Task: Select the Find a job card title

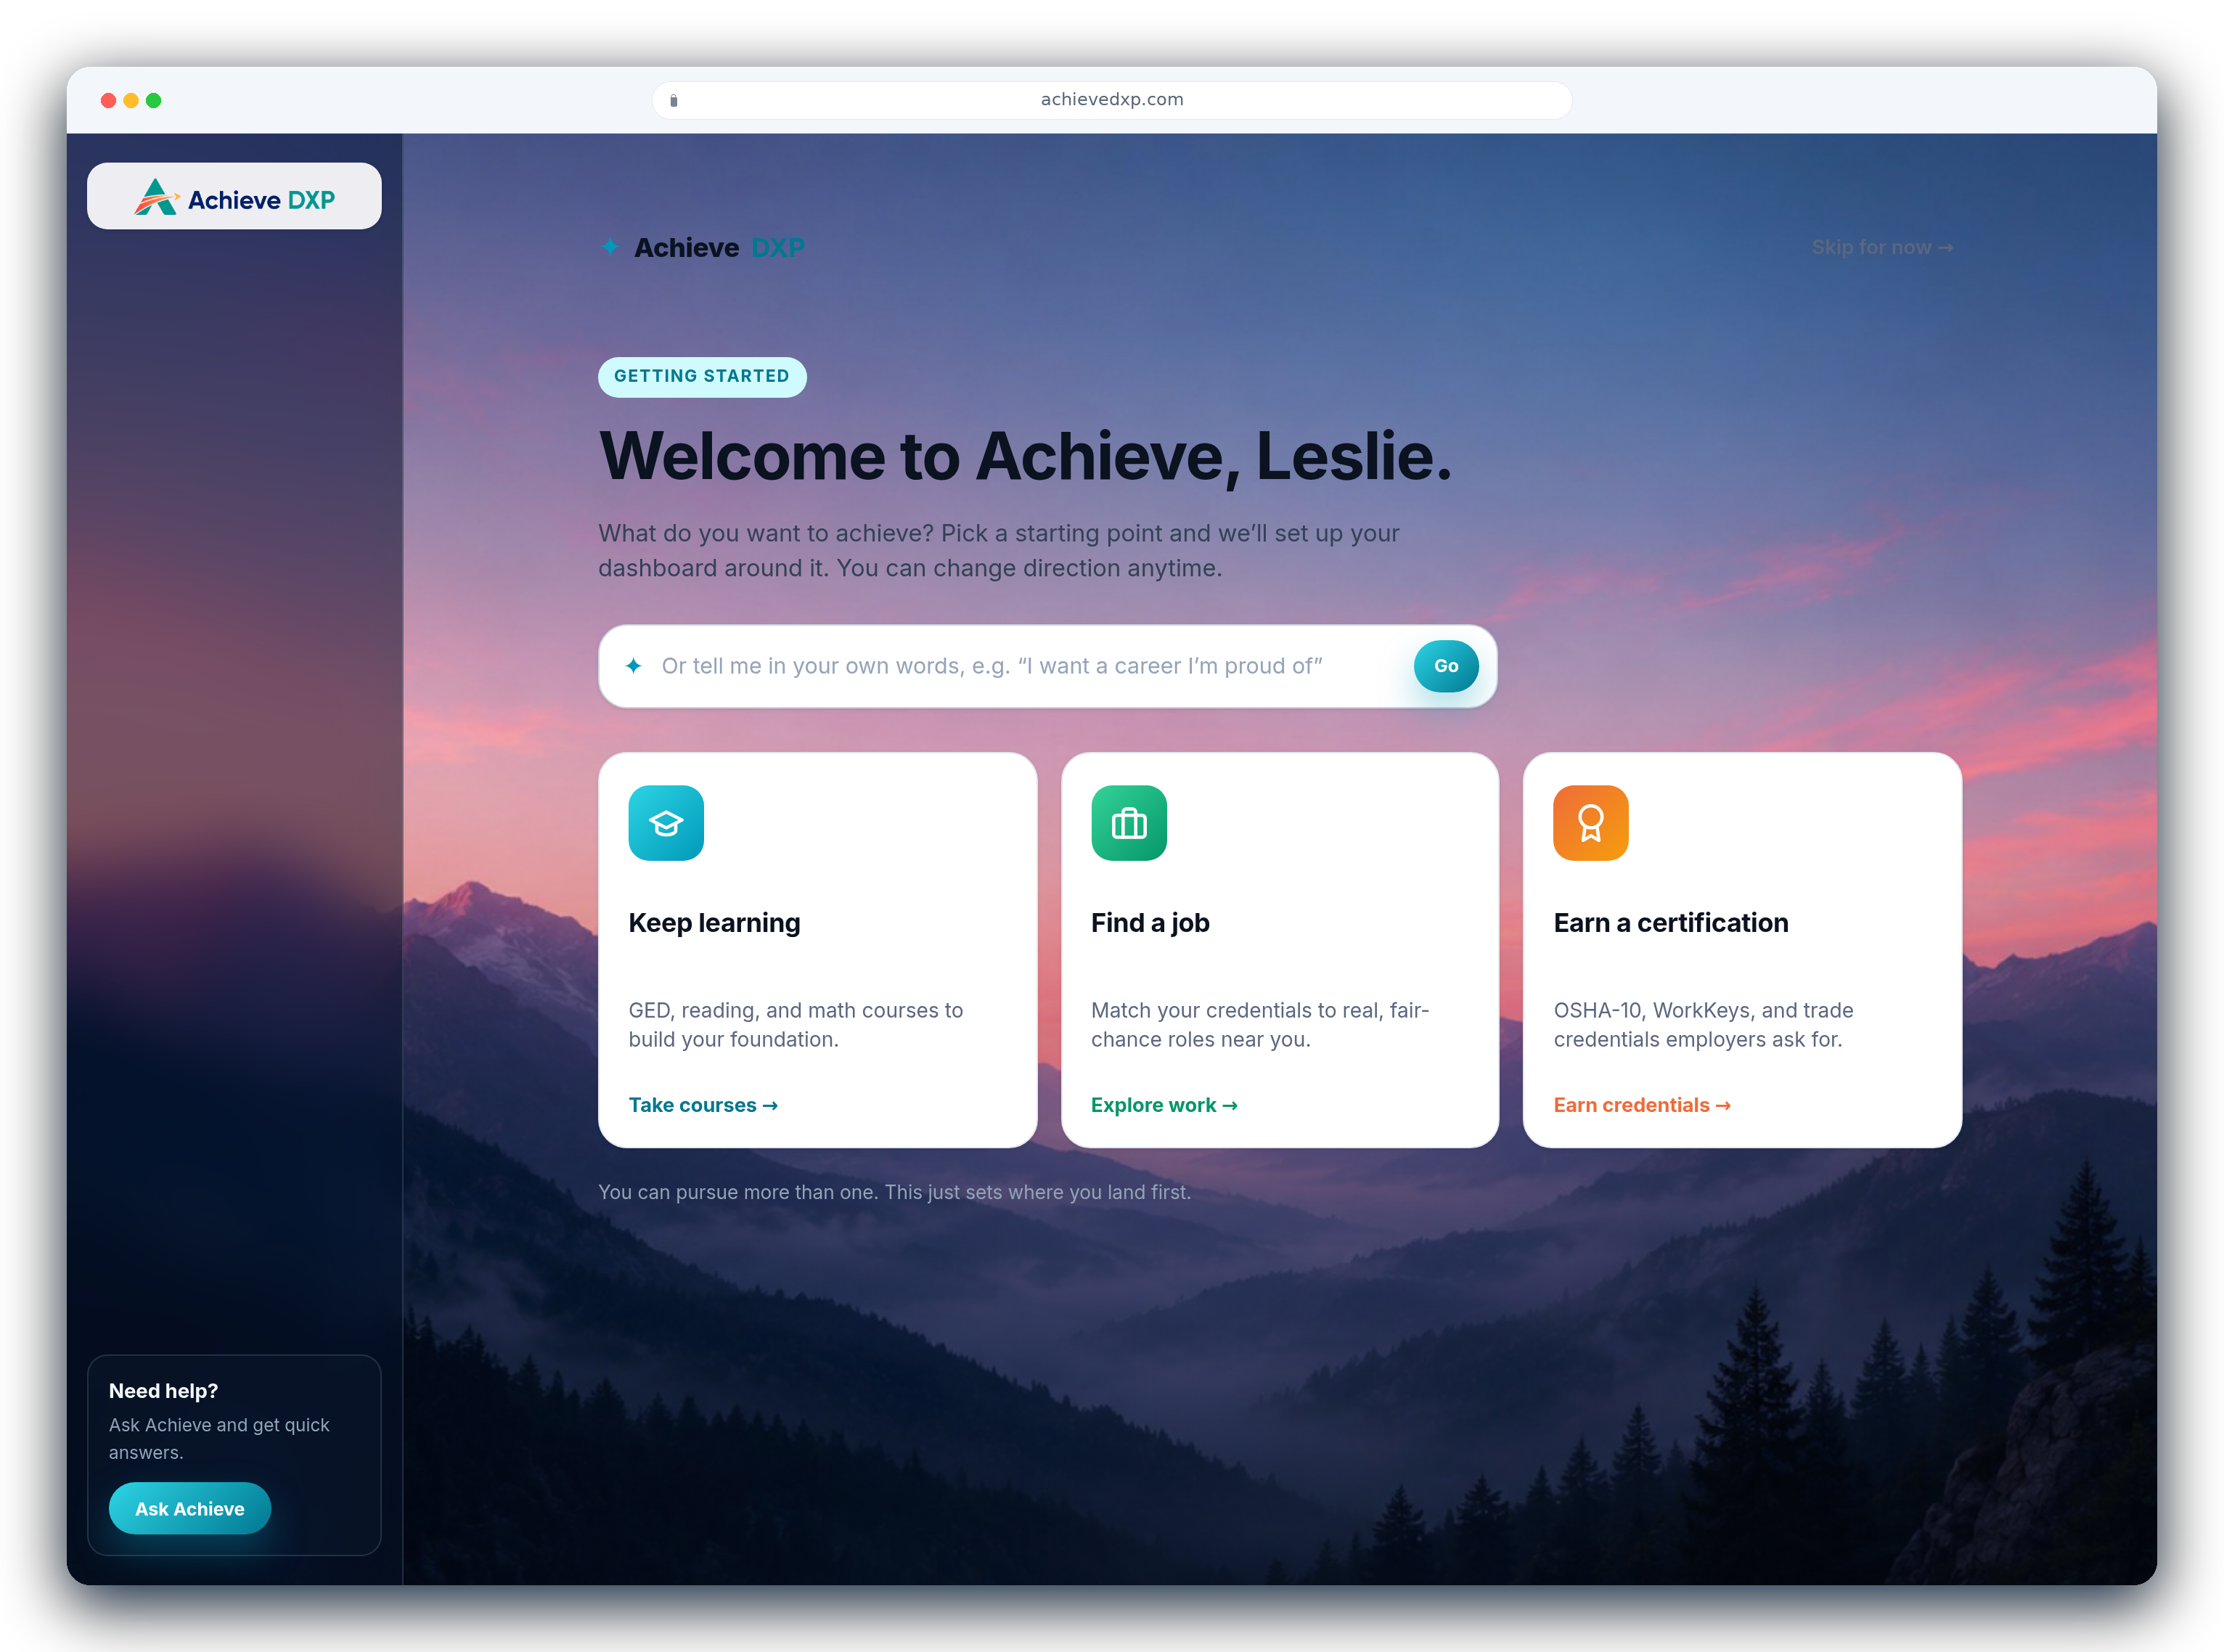Action: (1150, 923)
